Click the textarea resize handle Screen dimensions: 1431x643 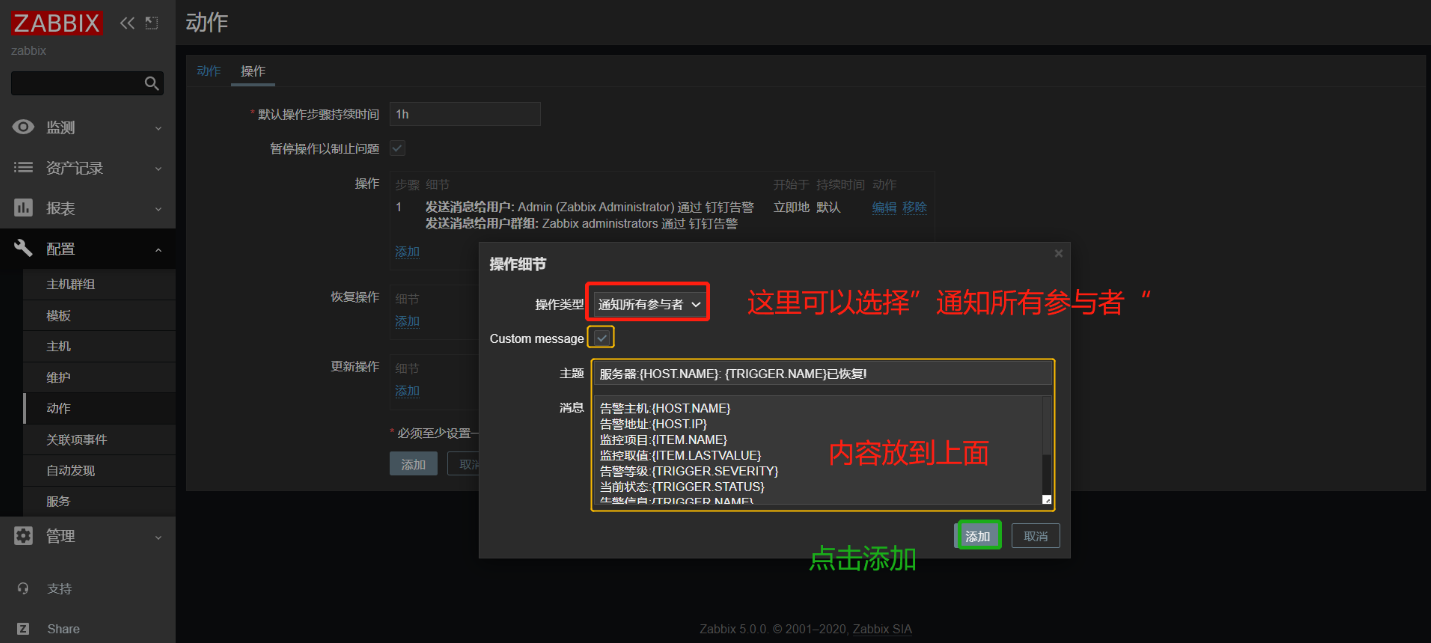click(x=1047, y=499)
